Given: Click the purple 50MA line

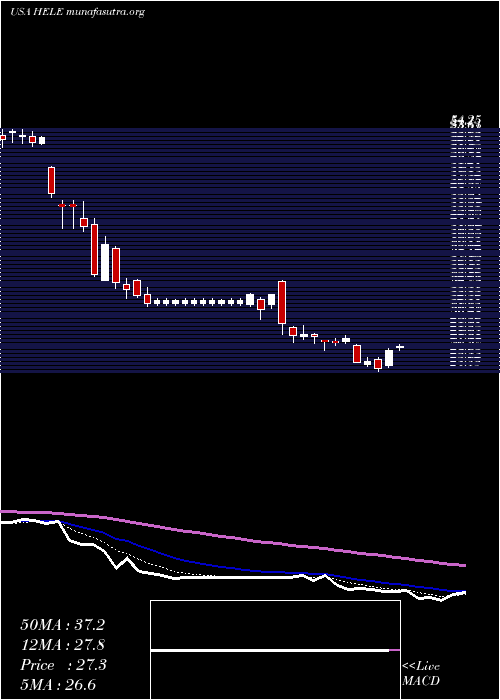Looking at the screenshot, I should pos(232,537).
